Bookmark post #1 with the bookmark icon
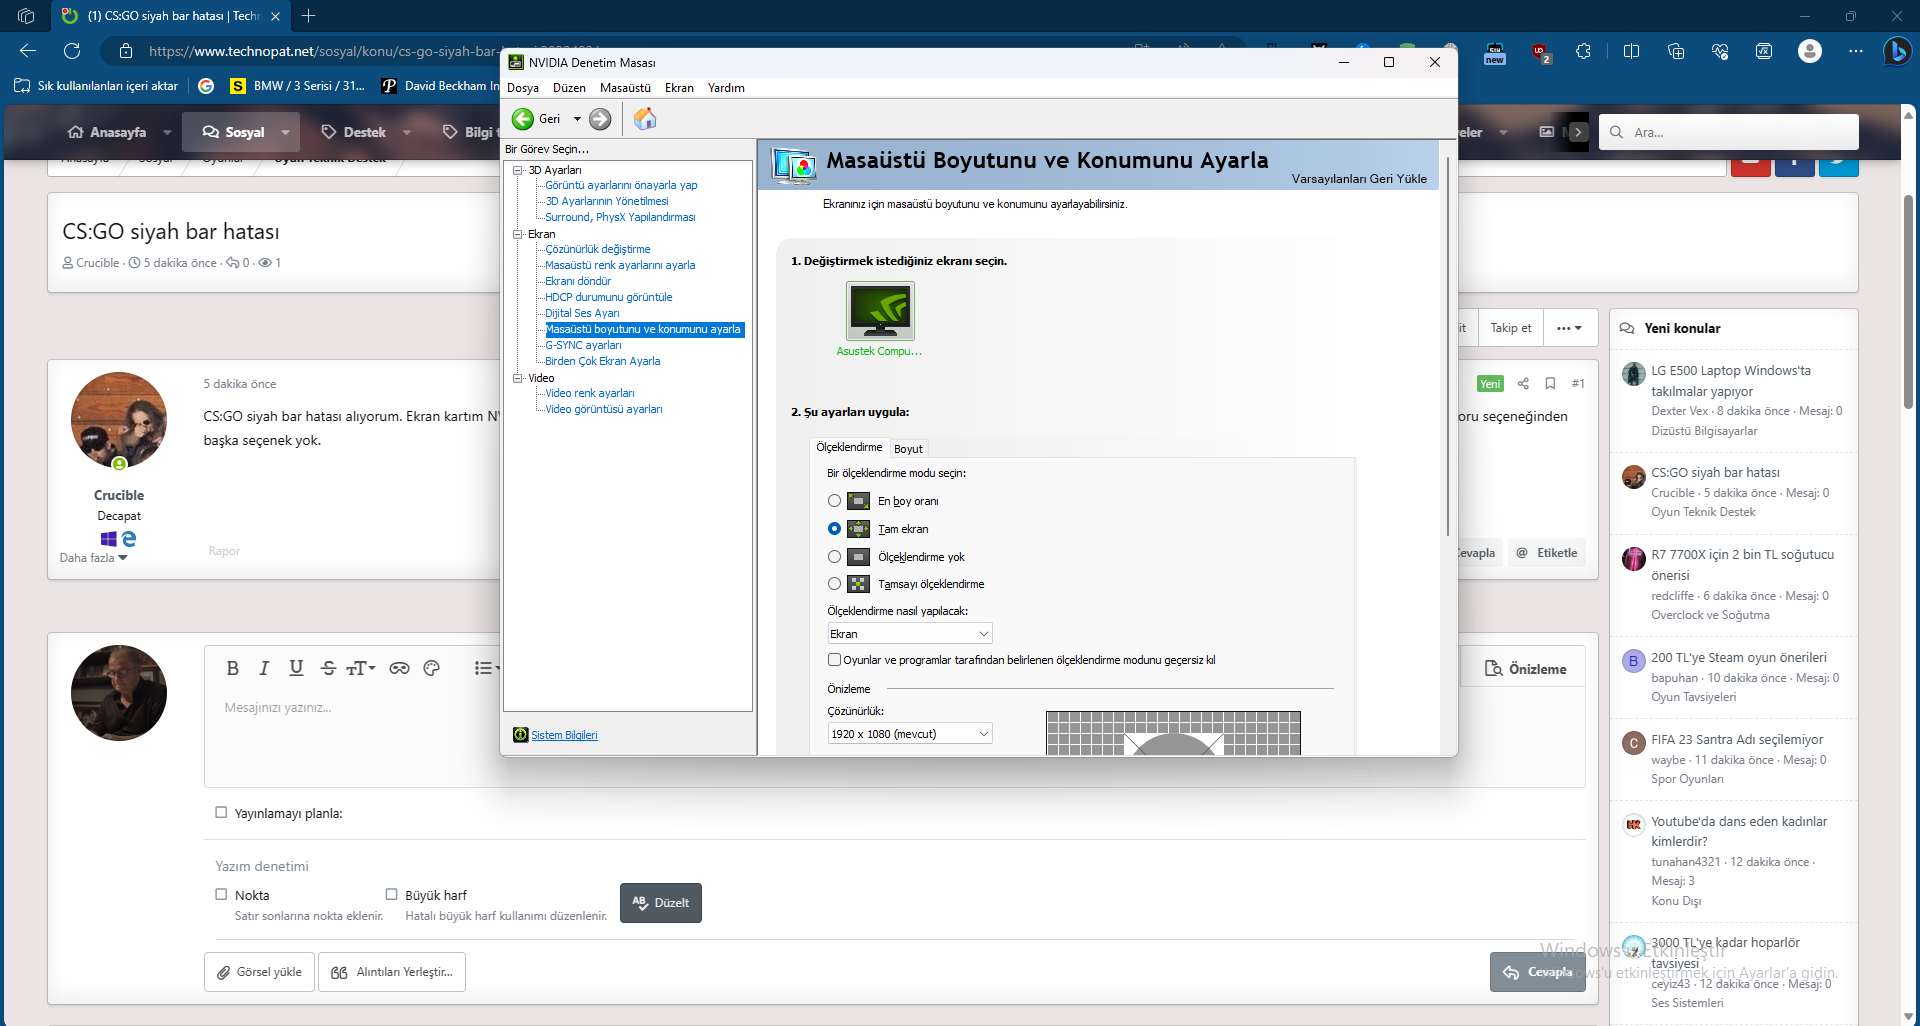The height and width of the screenshot is (1026, 1920). coord(1550,383)
